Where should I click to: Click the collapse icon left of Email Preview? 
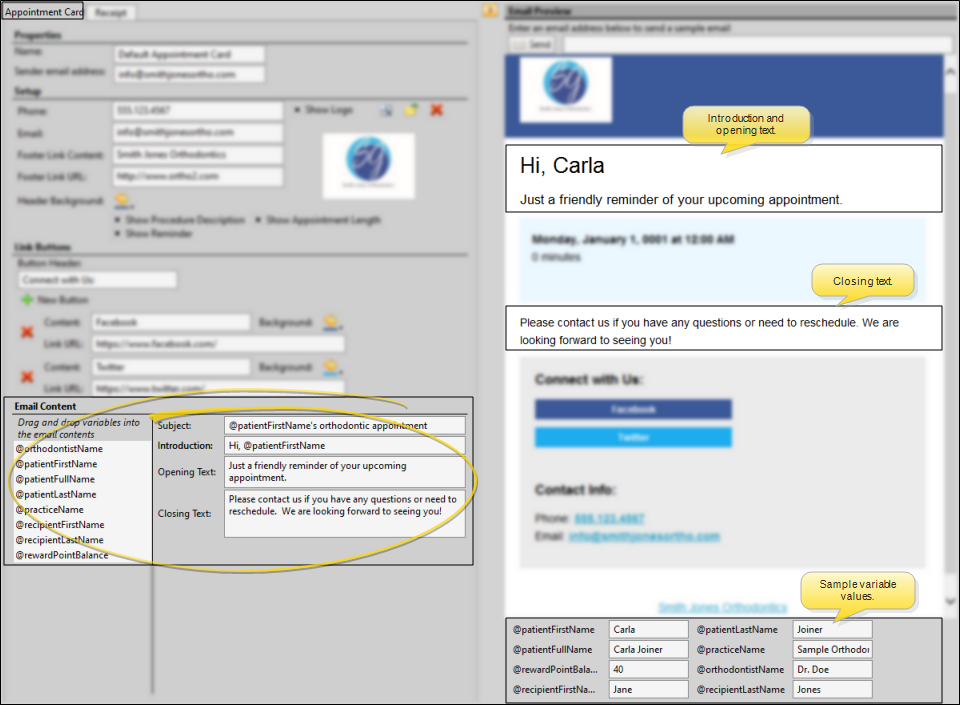(x=490, y=11)
